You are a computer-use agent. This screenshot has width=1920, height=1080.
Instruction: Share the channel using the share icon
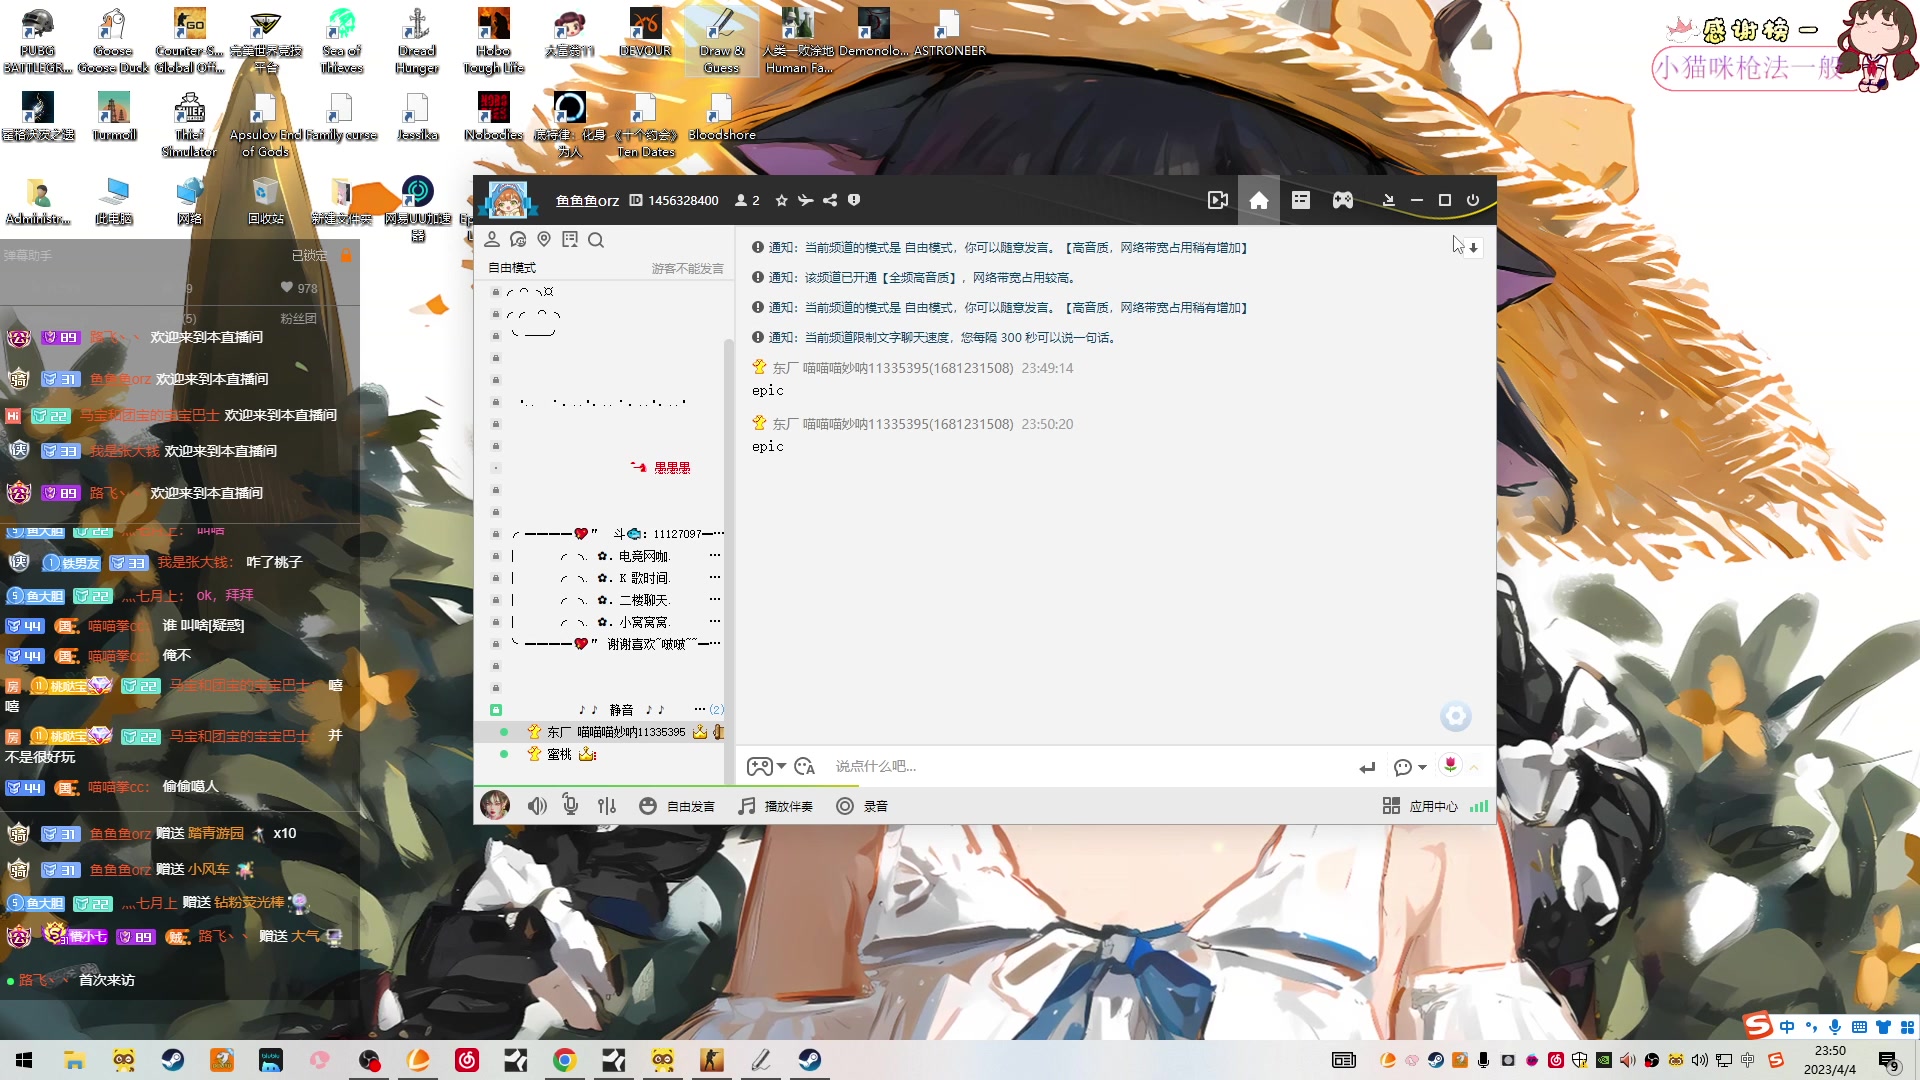(830, 200)
